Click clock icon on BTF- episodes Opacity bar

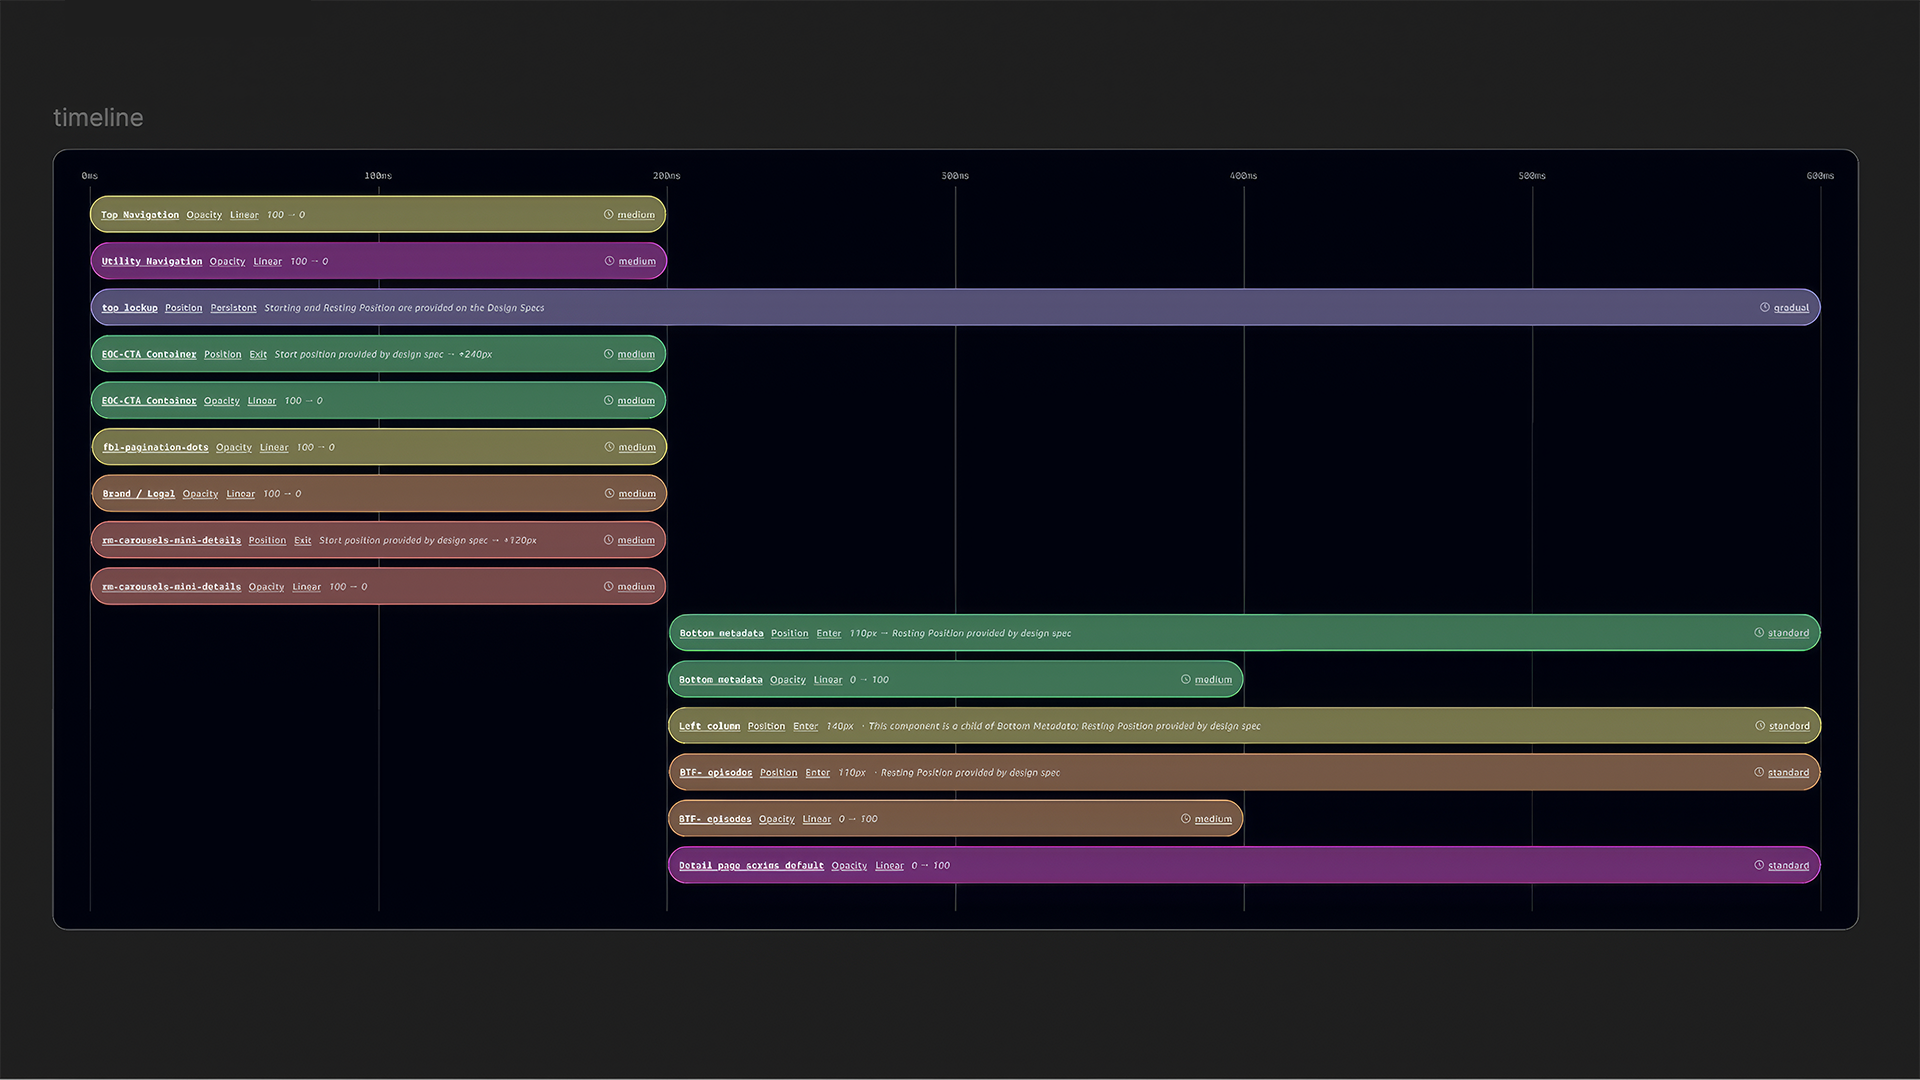[x=1186, y=819]
